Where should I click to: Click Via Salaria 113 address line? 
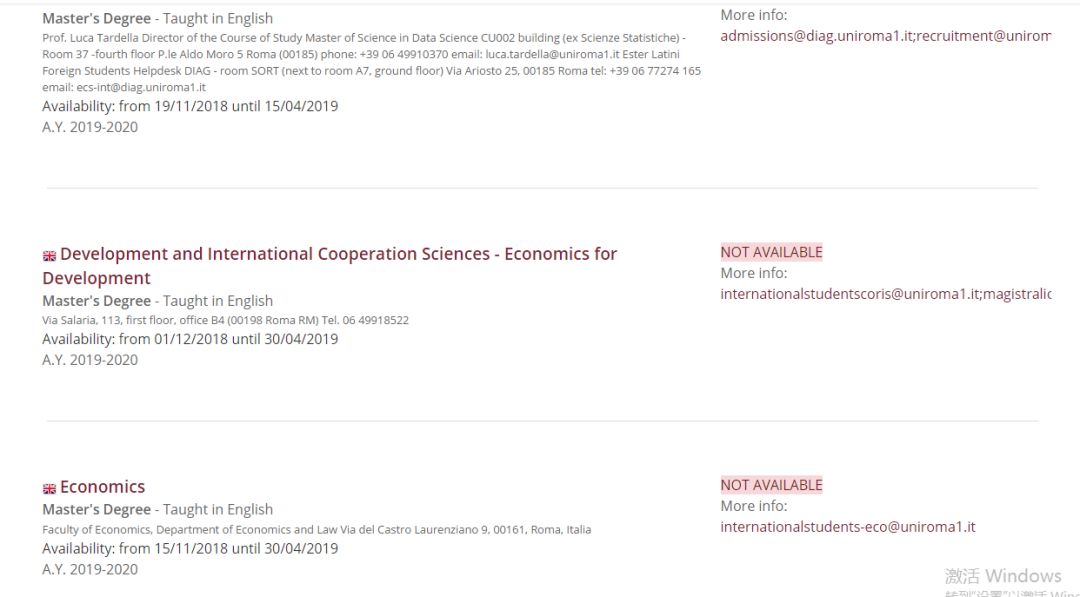coord(225,320)
